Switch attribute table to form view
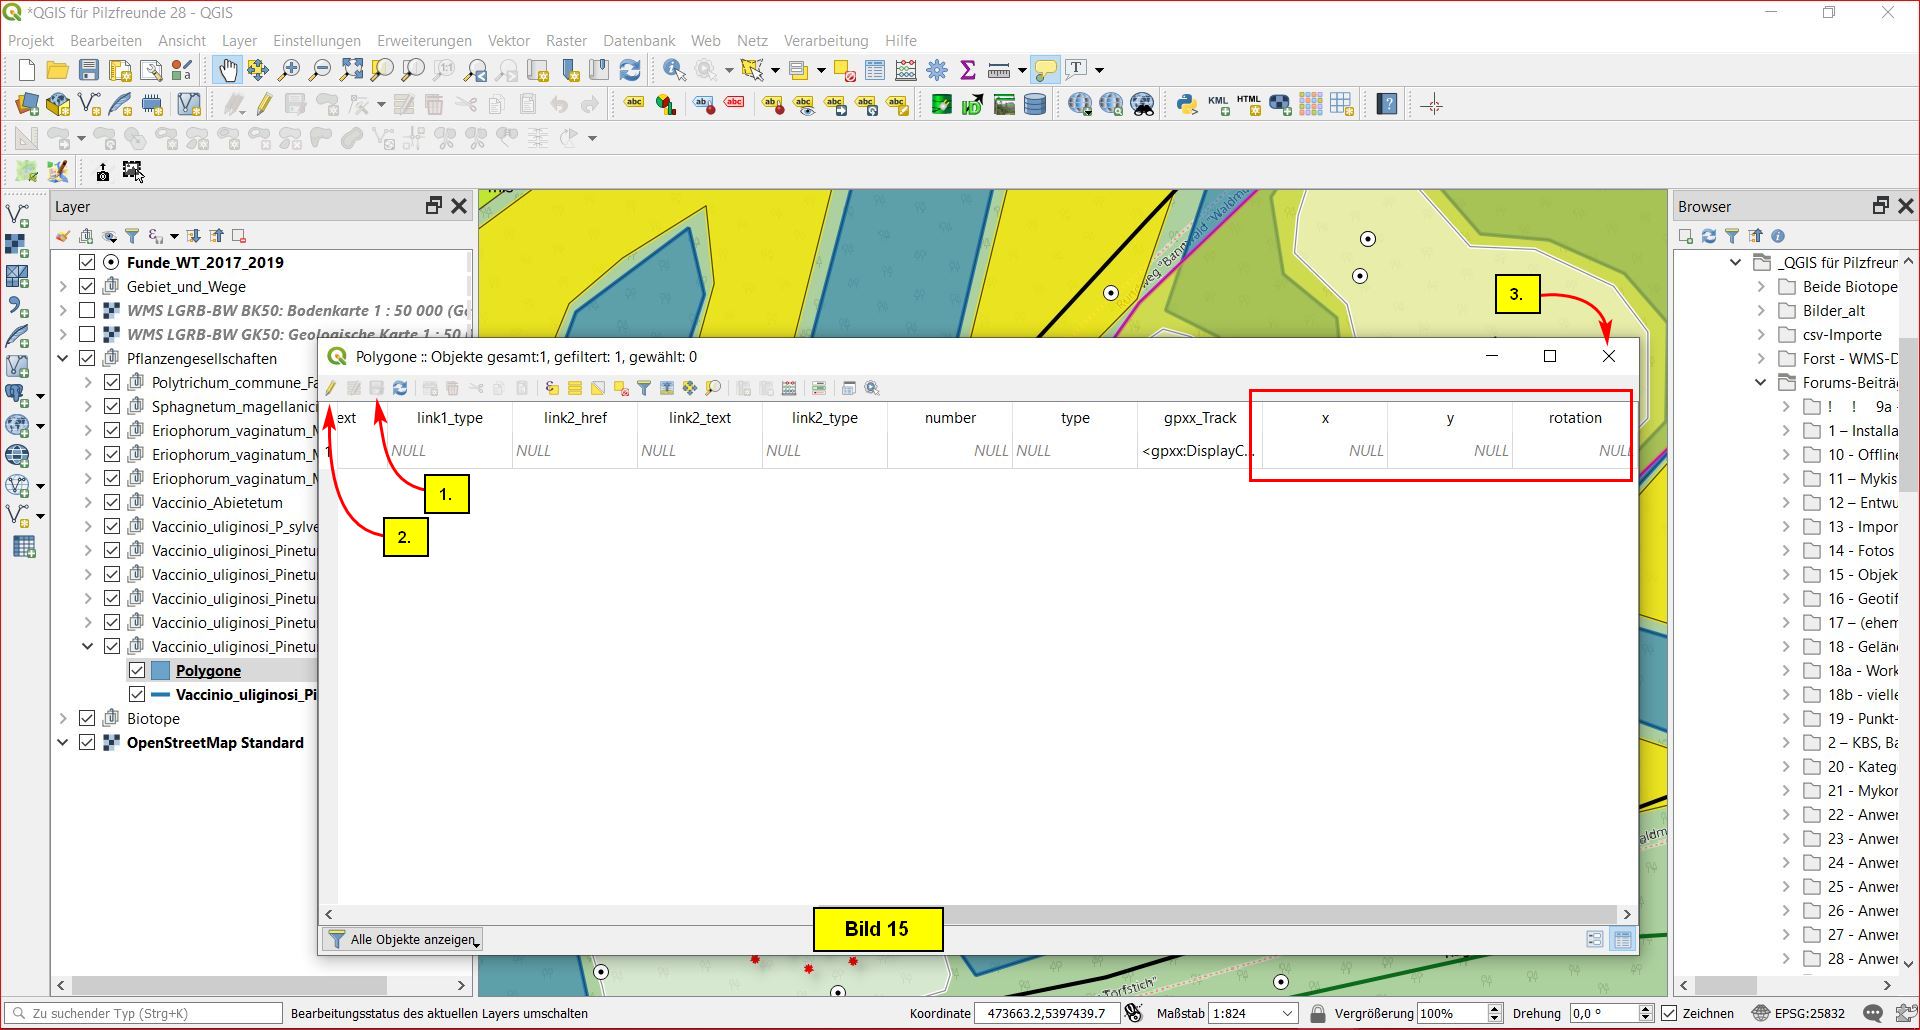This screenshot has width=1920, height=1030. 1595,939
